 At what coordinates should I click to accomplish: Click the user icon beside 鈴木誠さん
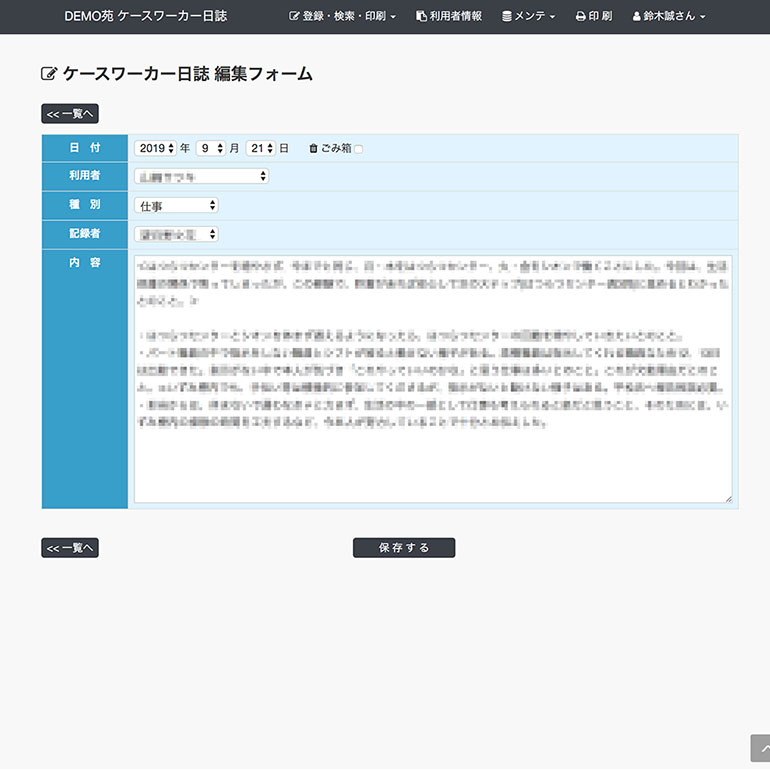click(636, 16)
